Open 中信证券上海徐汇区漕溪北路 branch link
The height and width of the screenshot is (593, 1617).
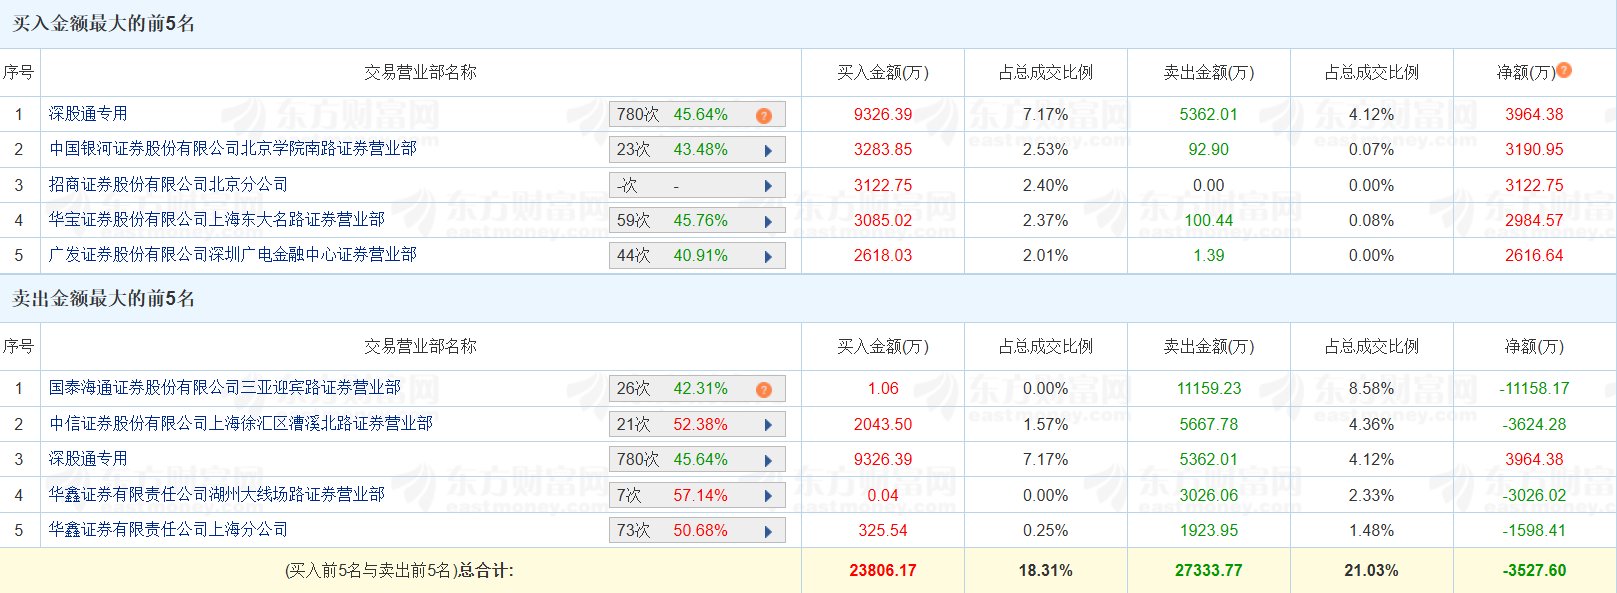(x=240, y=423)
